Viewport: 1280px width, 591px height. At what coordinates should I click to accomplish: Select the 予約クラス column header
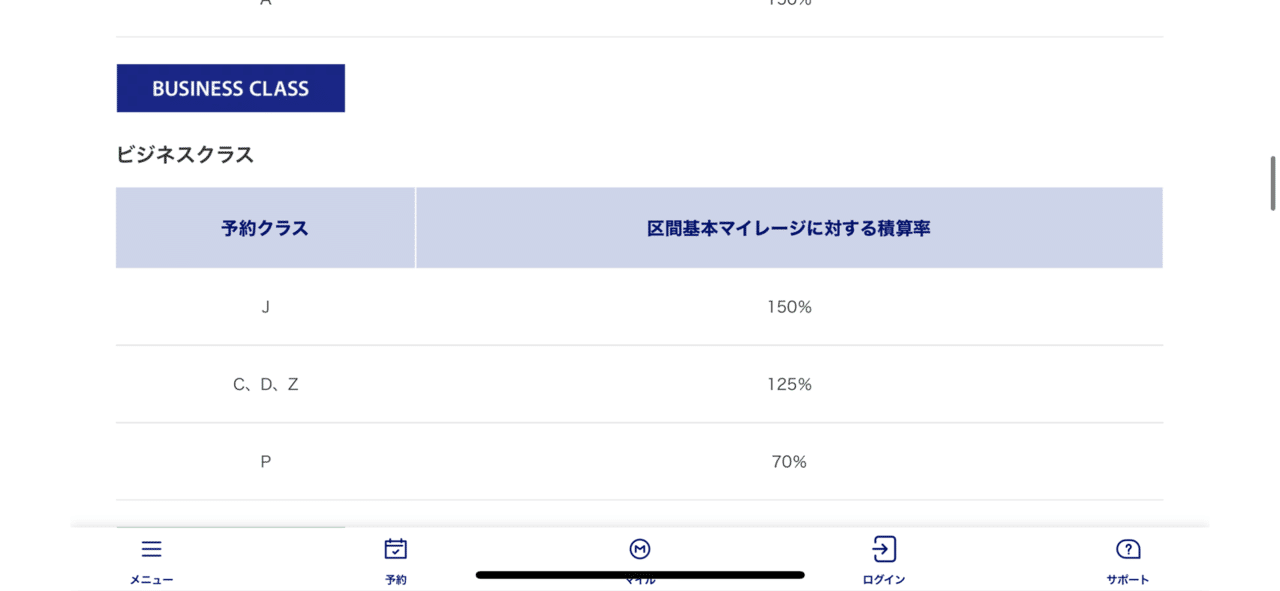tap(265, 228)
